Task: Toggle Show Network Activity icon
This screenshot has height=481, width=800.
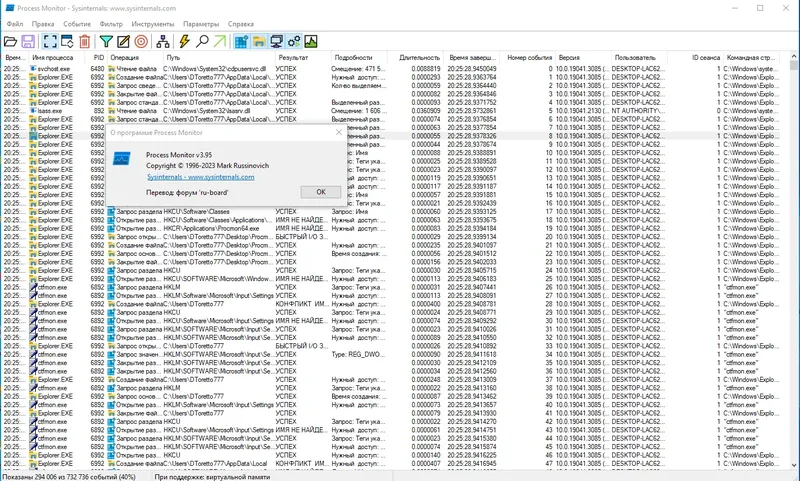Action: [277, 41]
